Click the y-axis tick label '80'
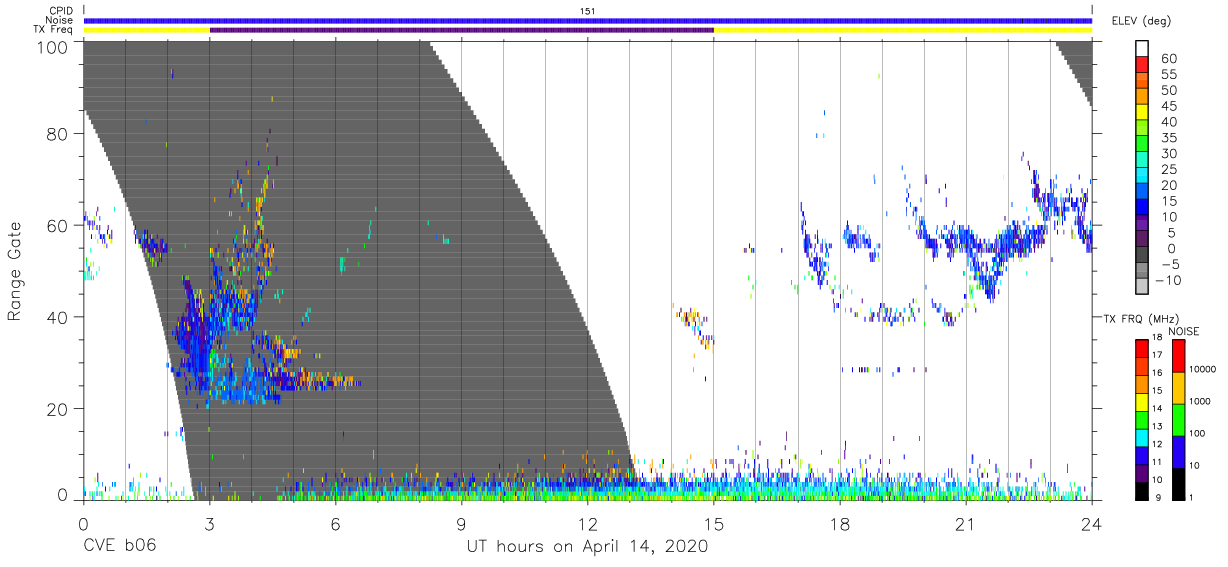The height and width of the screenshot is (567, 1228). pos(57,133)
